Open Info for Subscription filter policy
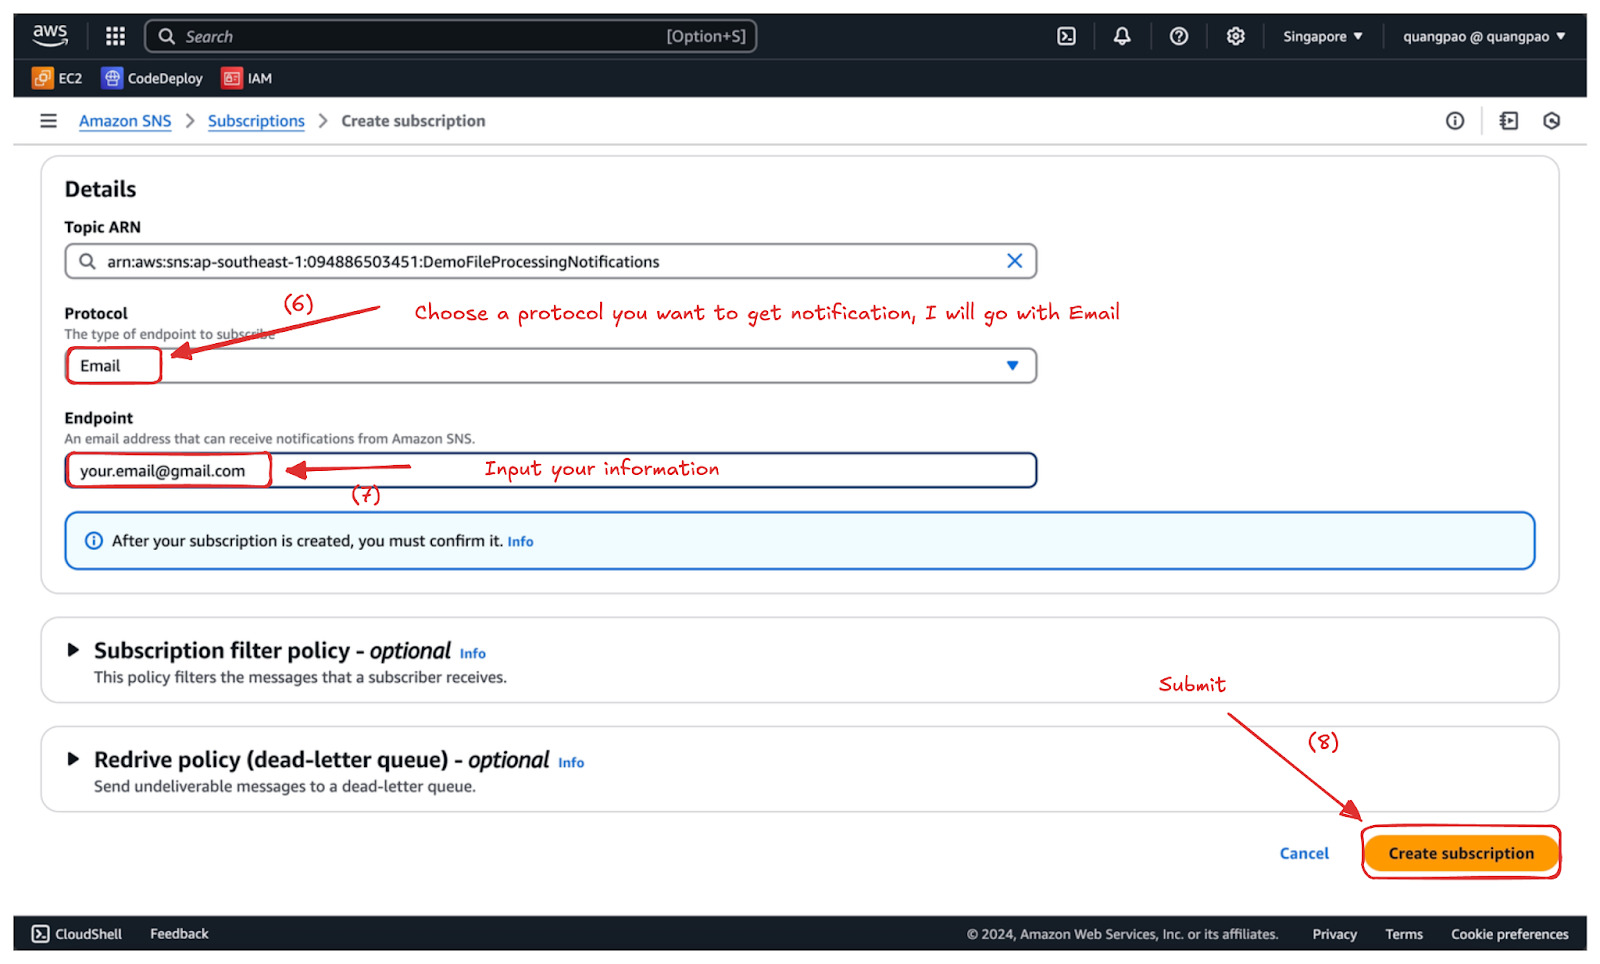Image resolution: width=1600 pixels, height=964 pixels. (x=473, y=653)
